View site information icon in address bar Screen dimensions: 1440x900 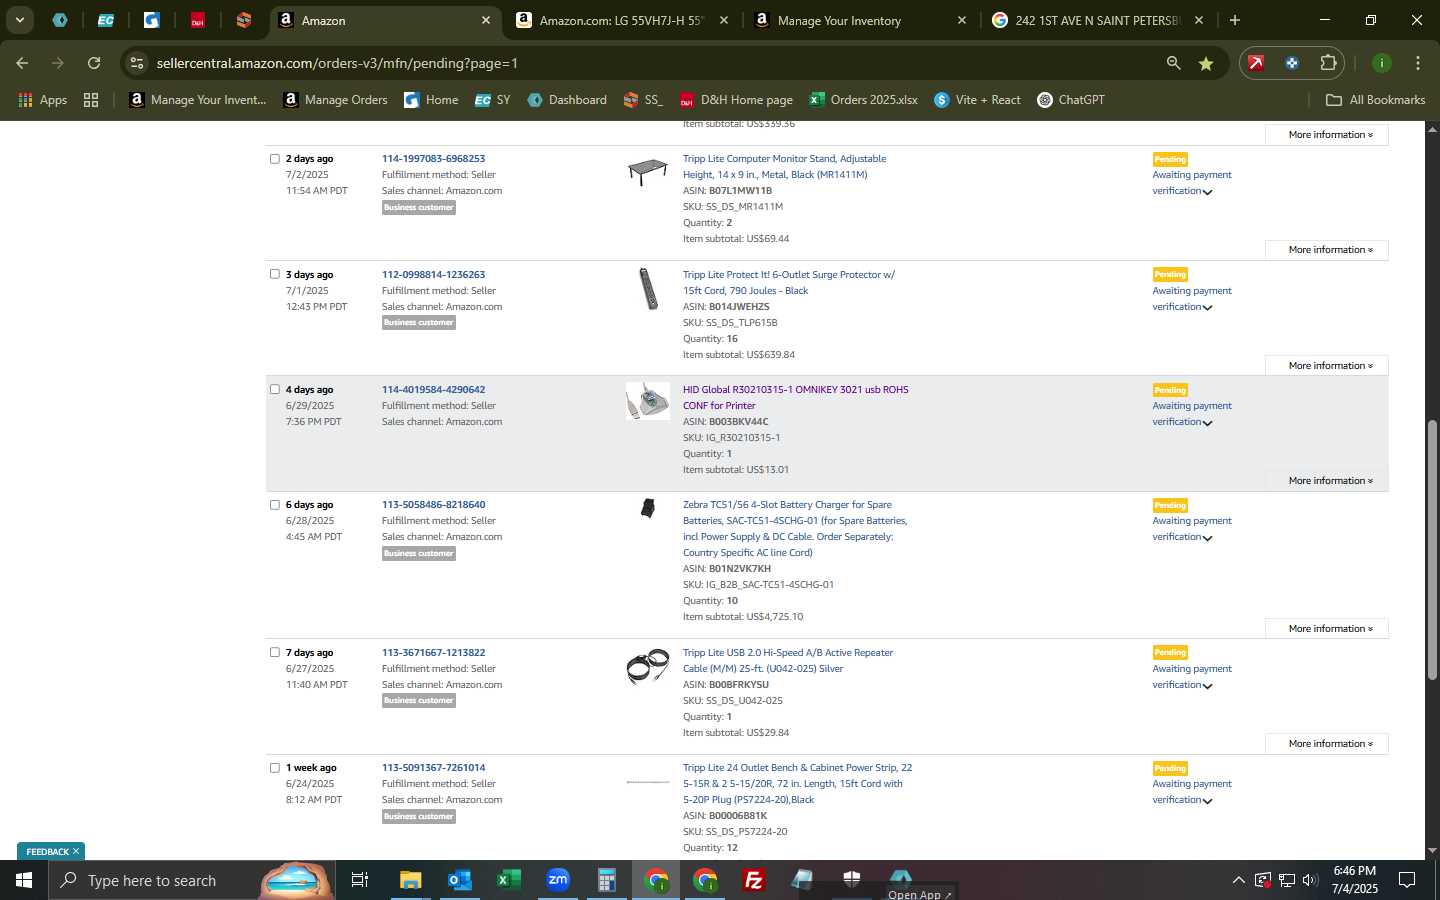(x=137, y=63)
